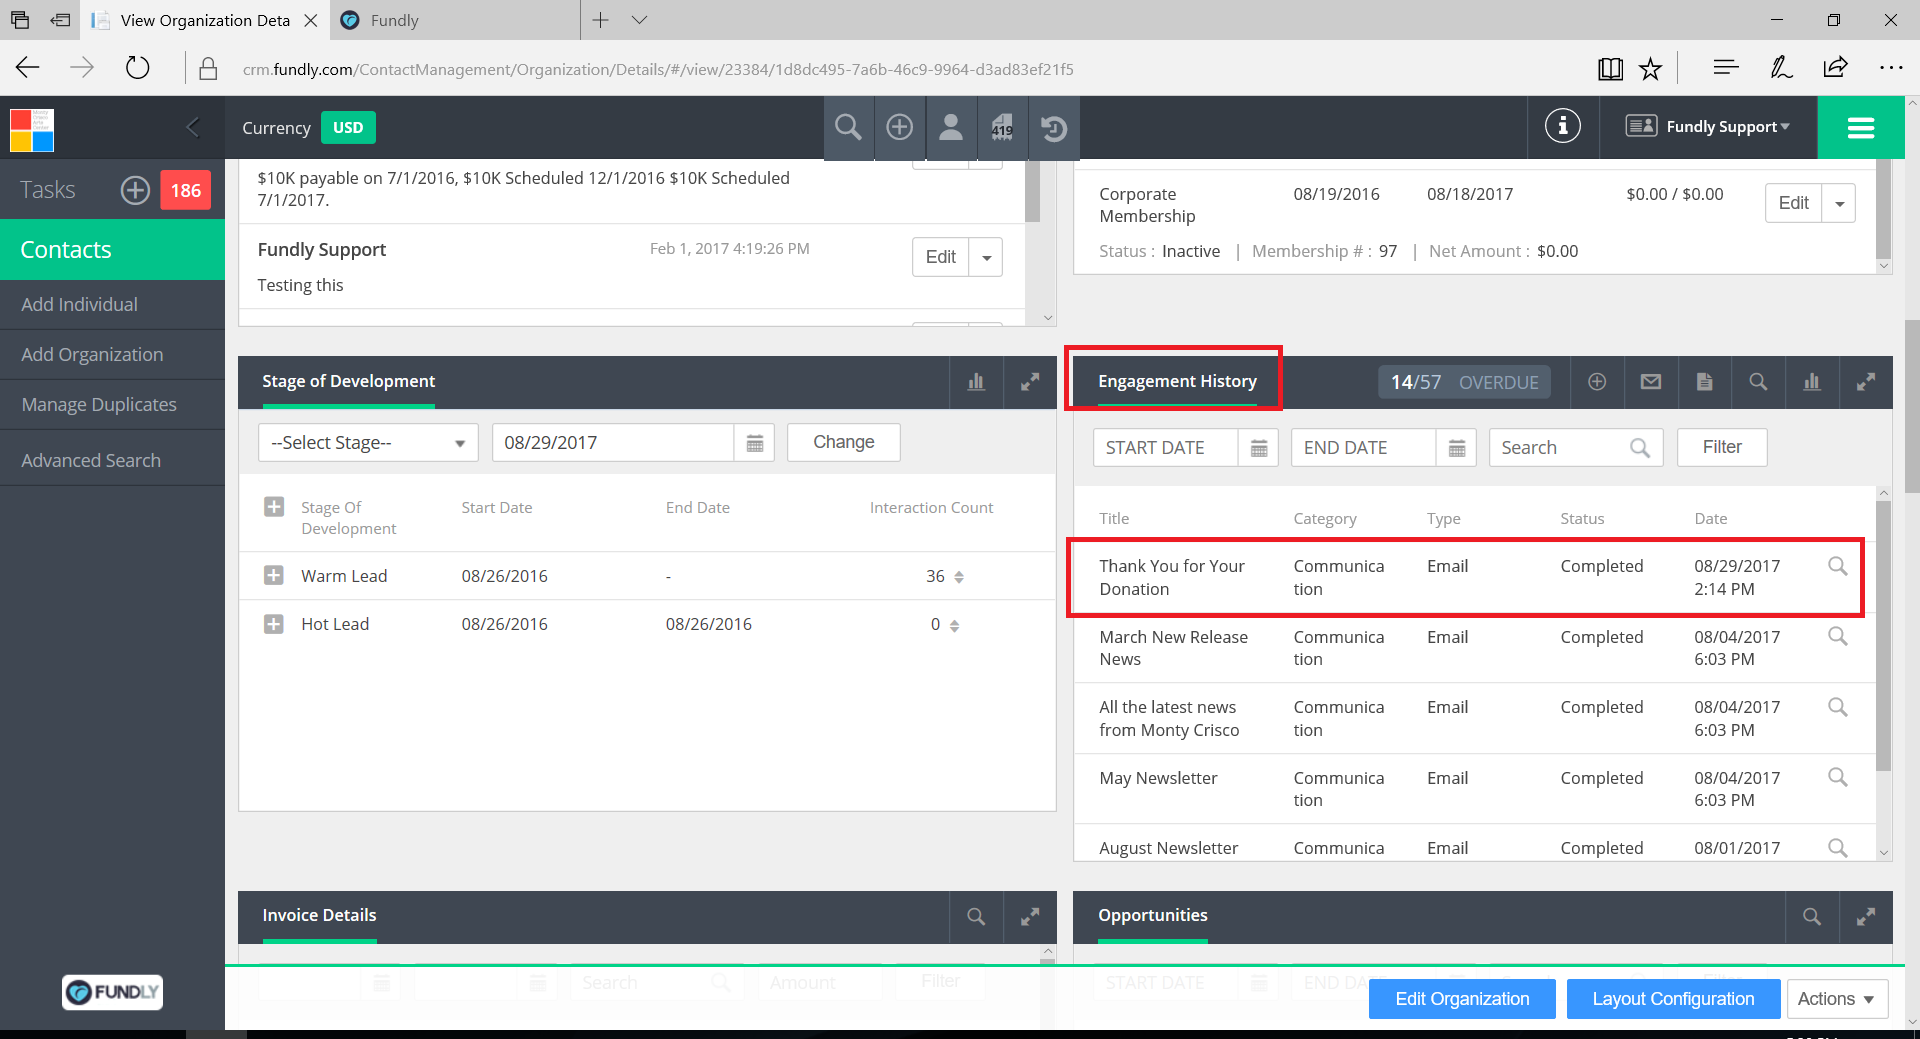
Task: Open Add Organization menu item
Action: 112,355
